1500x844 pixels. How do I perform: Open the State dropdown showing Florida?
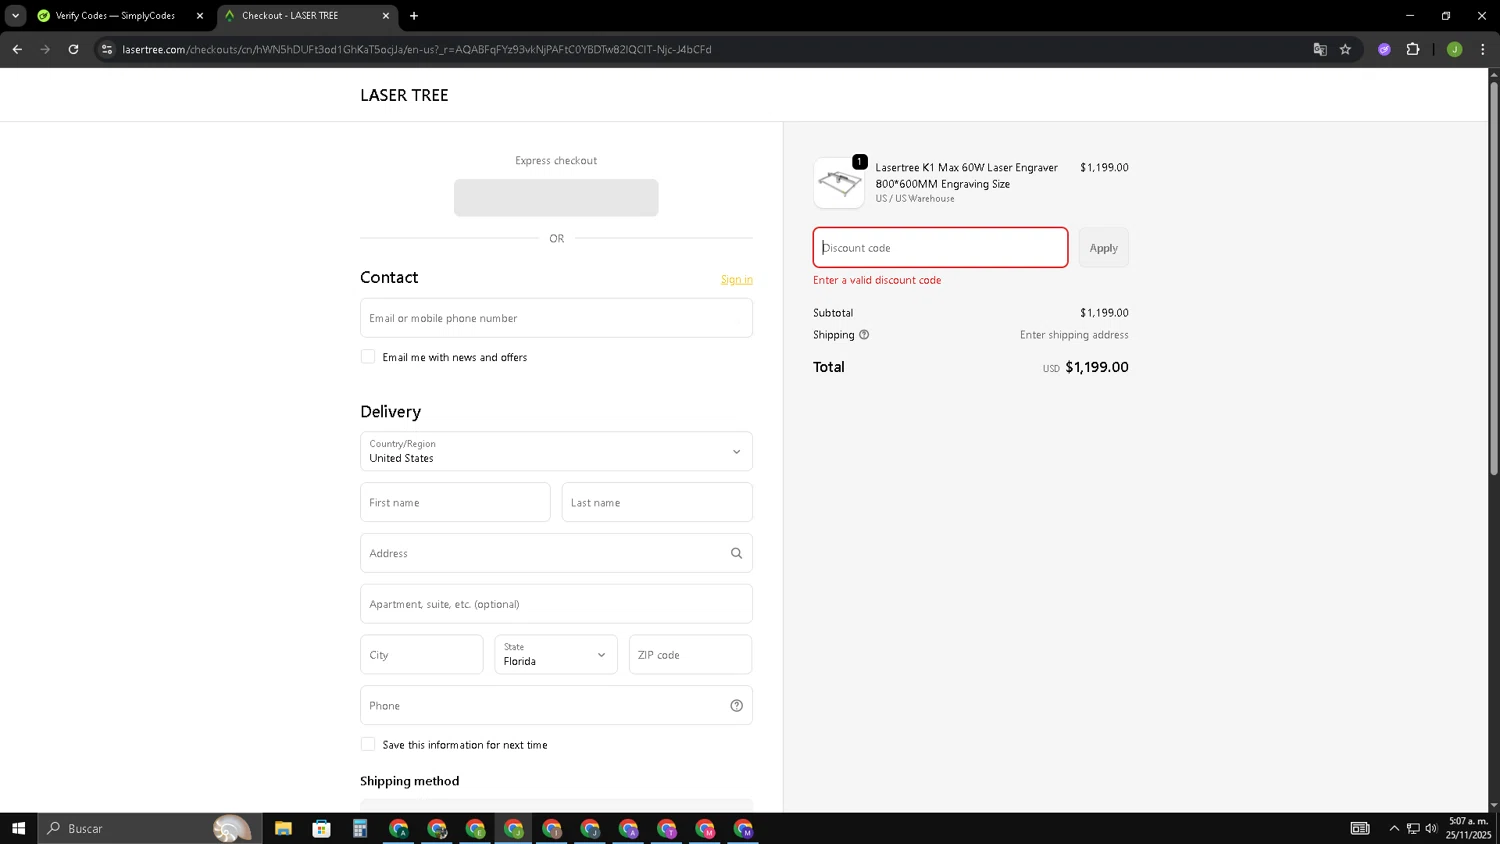(x=556, y=655)
